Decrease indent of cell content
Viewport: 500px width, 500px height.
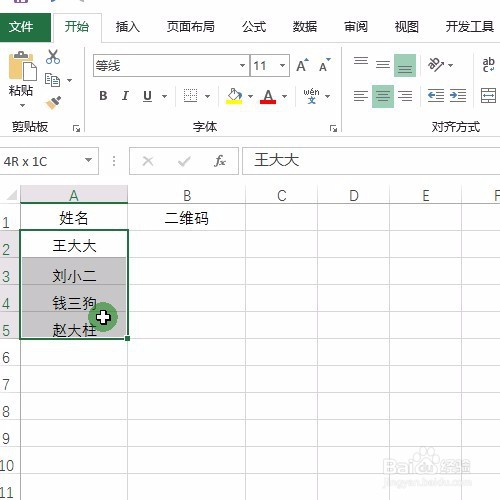[436, 96]
